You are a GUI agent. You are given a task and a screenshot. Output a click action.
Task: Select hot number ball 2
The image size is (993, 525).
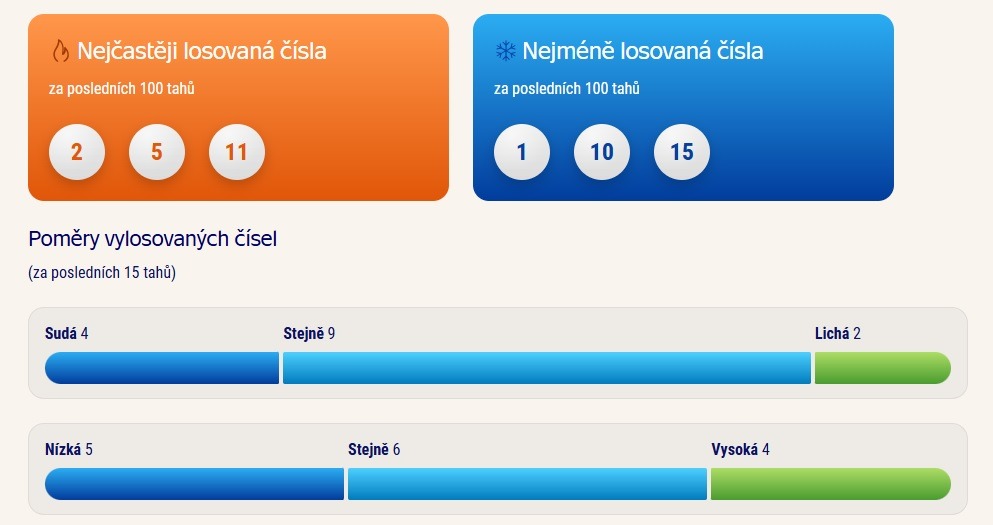click(x=77, y=152)
